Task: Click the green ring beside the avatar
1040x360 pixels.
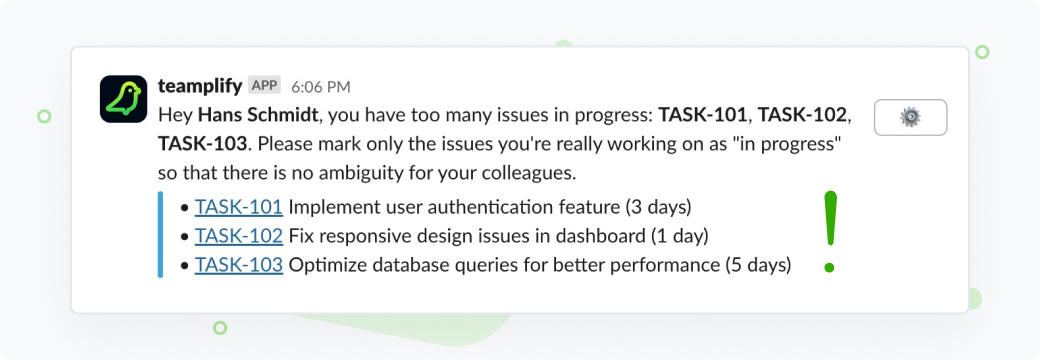Action: (x=44, y=117)
